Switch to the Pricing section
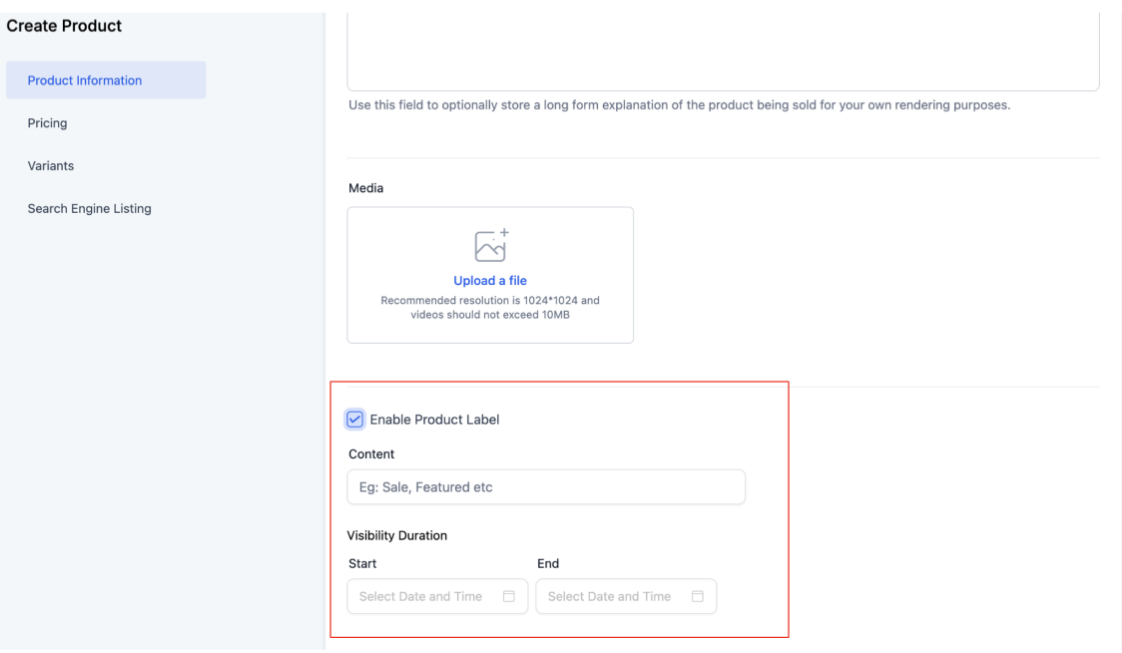The image size is (1122, 653). click(x=48, y=123)
